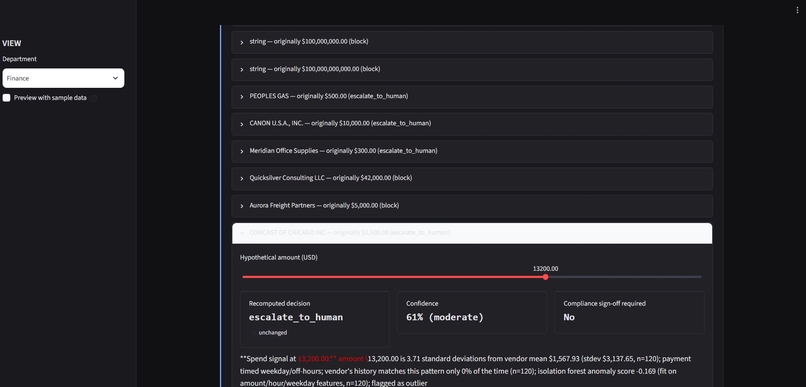Click the 'Hypothetical amount (USD)' label
This screenshot has width=806, height=387.
pos(279,257)
